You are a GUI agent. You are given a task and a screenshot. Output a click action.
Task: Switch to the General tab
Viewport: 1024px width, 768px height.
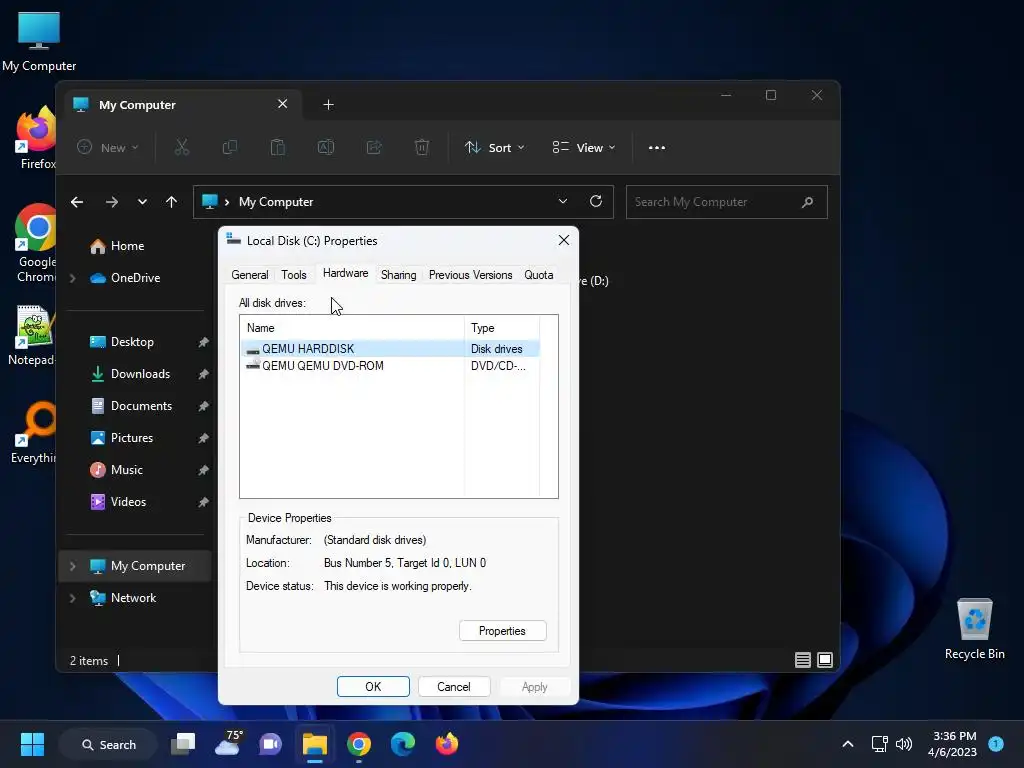(x=249, y=275)
